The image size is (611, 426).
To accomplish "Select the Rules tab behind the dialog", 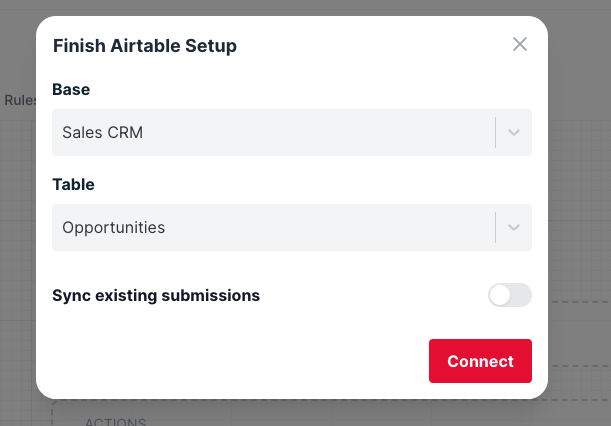I will (20, 100).
